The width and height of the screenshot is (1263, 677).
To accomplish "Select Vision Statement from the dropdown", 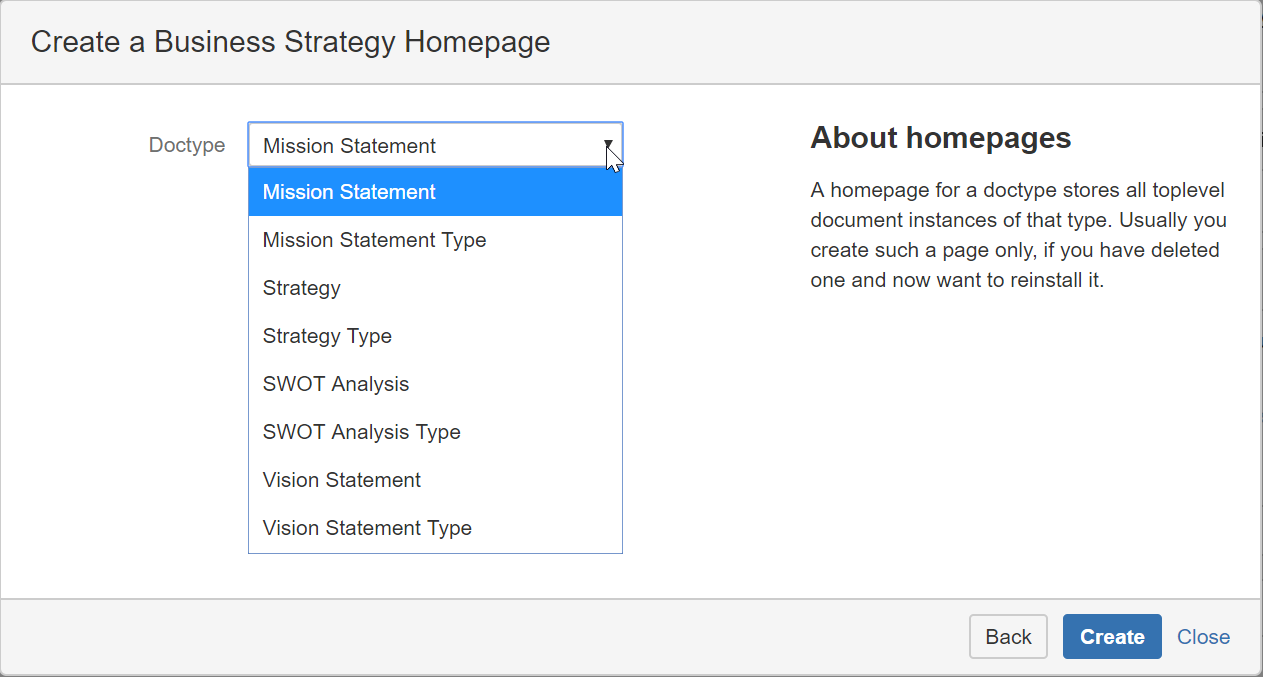I will coord(435,480).
